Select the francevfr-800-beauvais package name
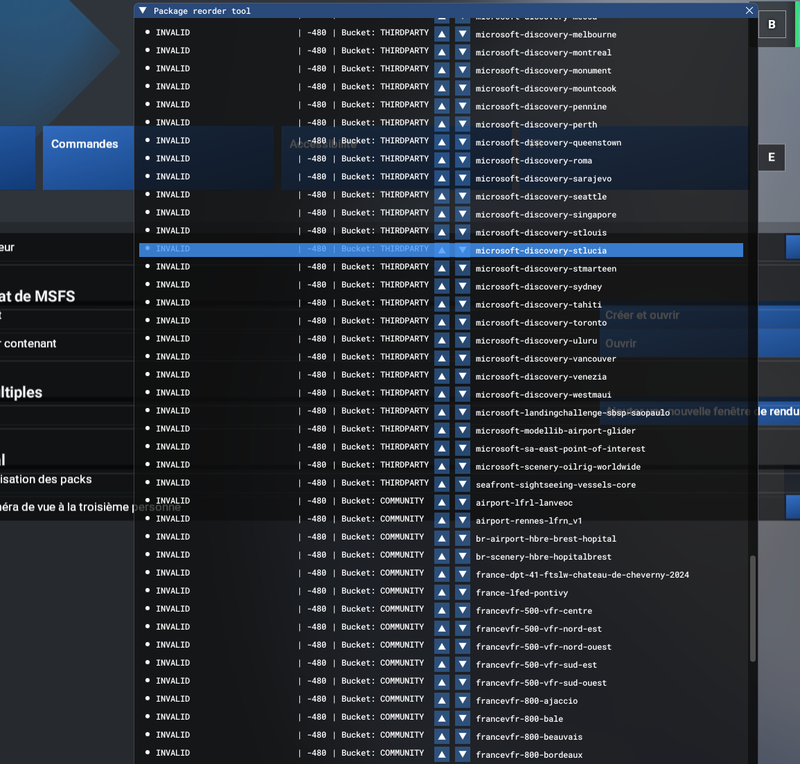800x764 pixels. (529, 736)
